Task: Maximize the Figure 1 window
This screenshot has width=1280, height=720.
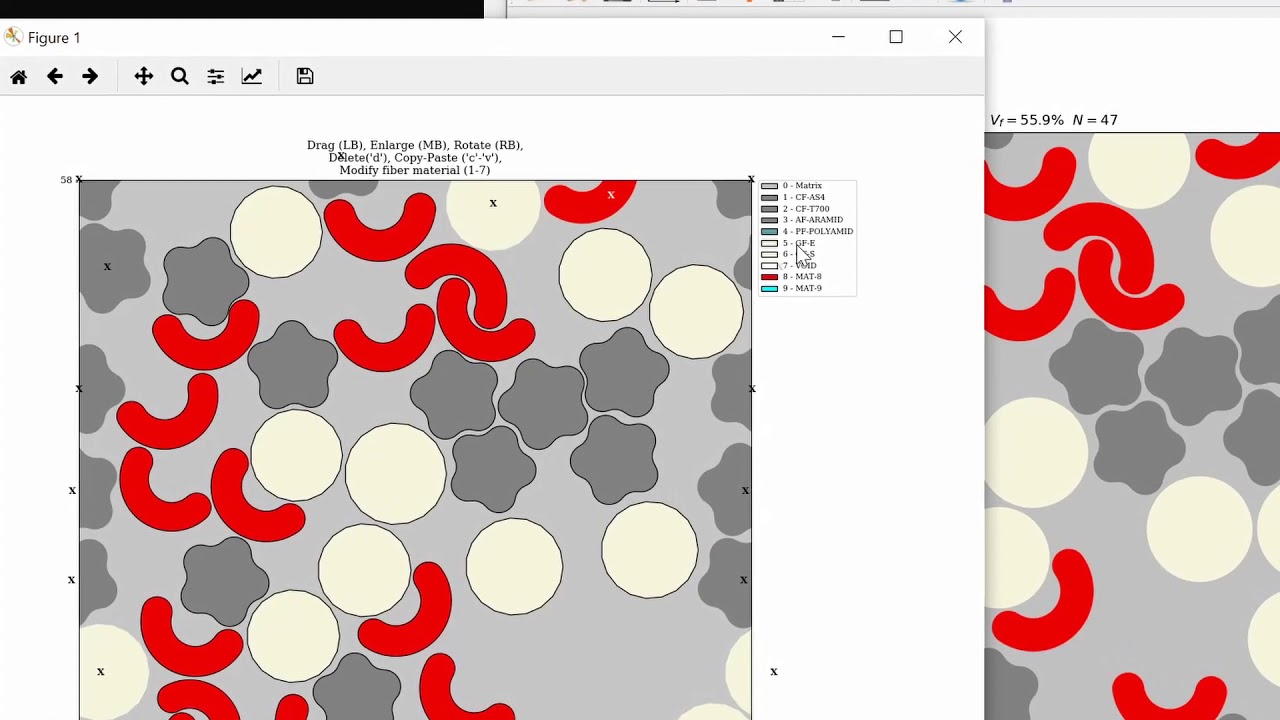Action: pos(896,37)
